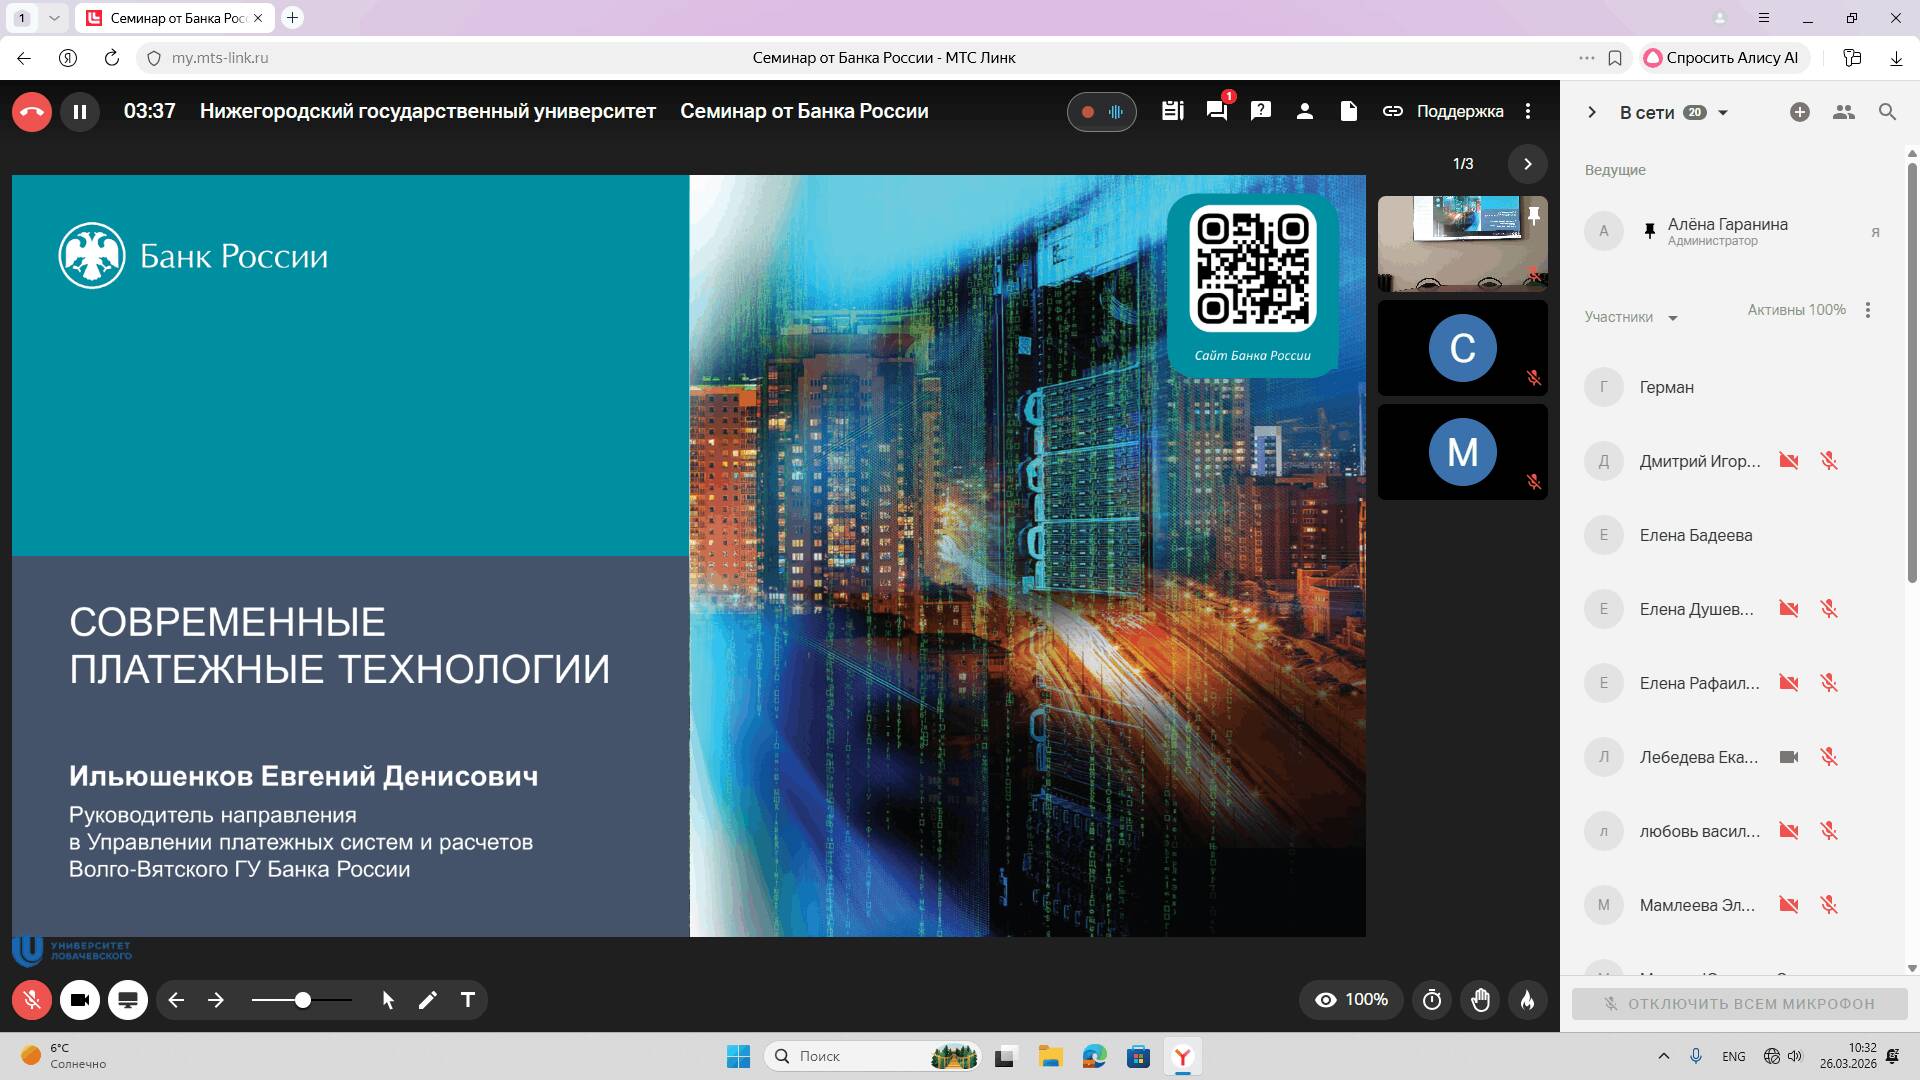Toggle the camera button off

[x=80, y=1000]
